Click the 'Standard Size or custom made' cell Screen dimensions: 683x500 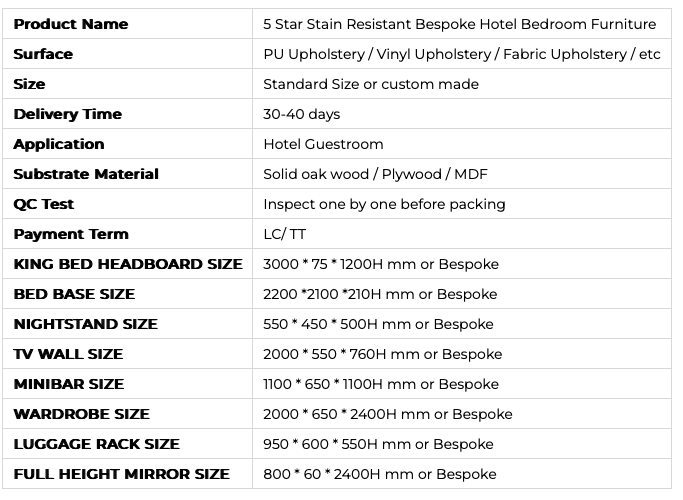[370, 84]
